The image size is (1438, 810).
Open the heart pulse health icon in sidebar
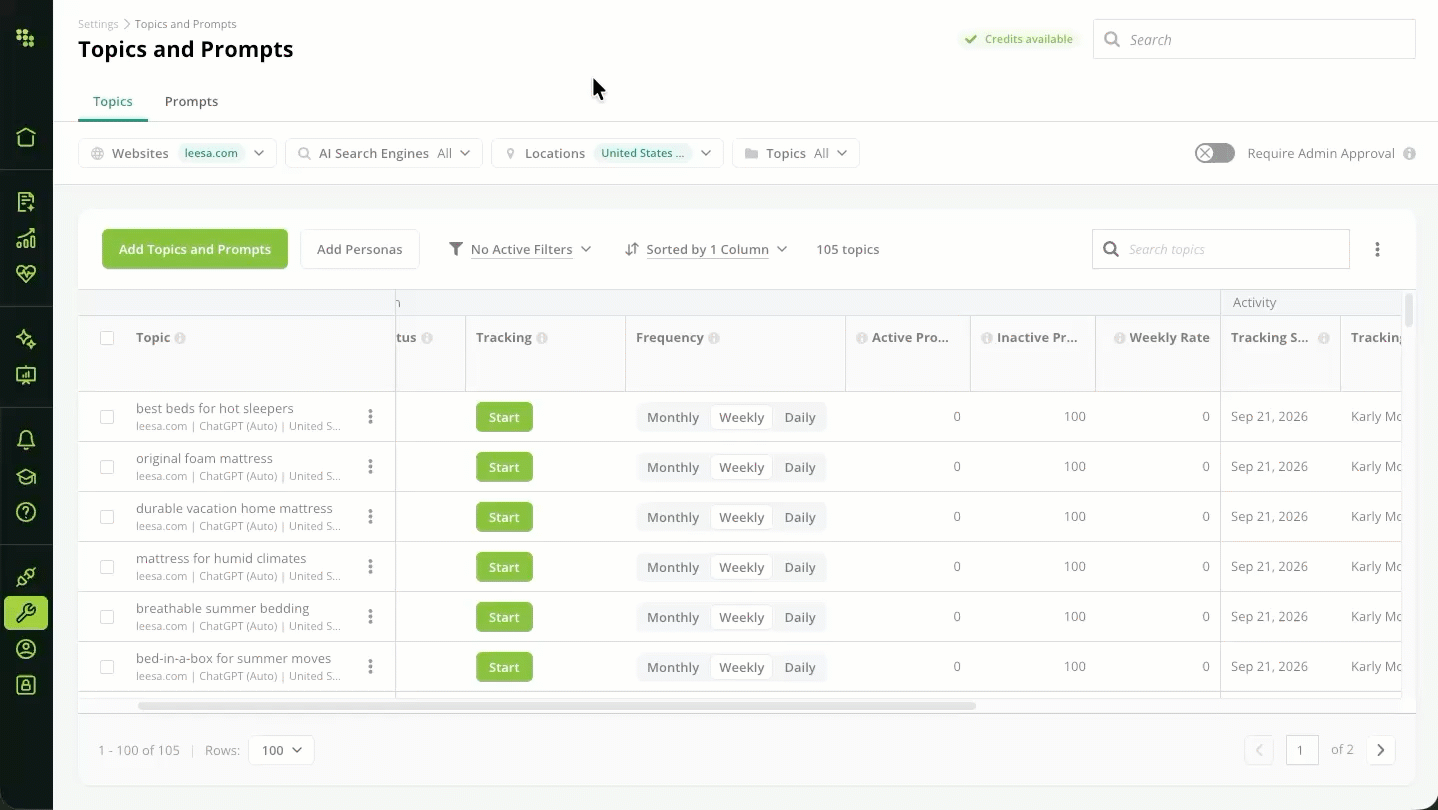point(26,273)
